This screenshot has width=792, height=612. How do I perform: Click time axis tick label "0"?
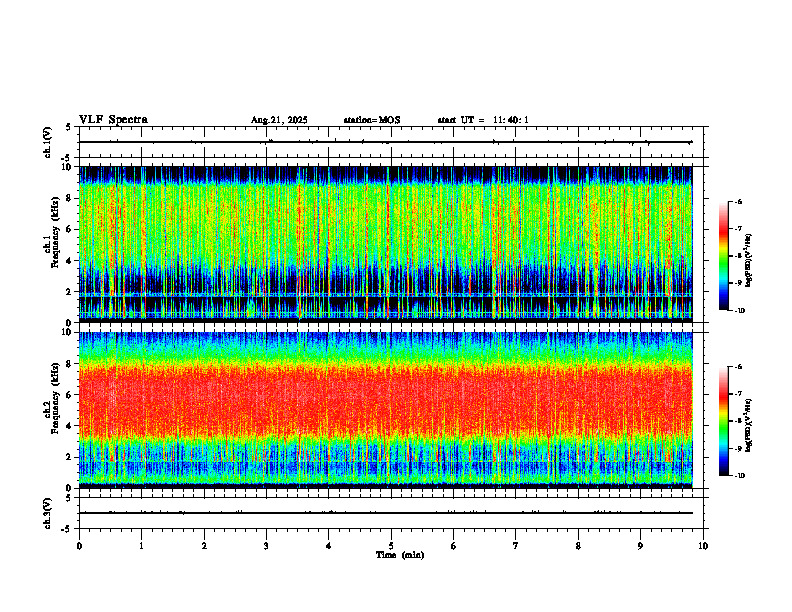79,546
